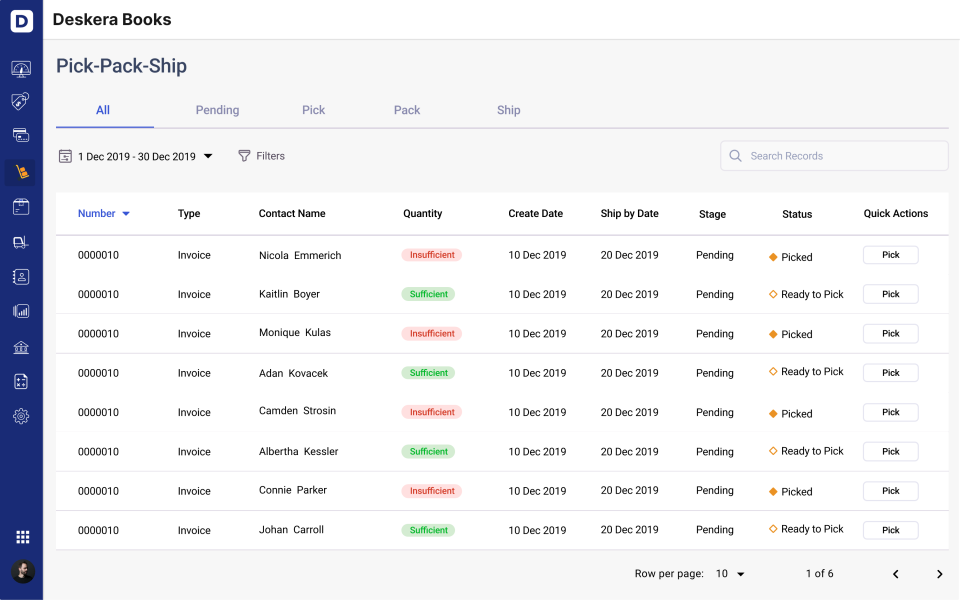Open the Filters option
960x600 pixels.
(x=261, y=156)
